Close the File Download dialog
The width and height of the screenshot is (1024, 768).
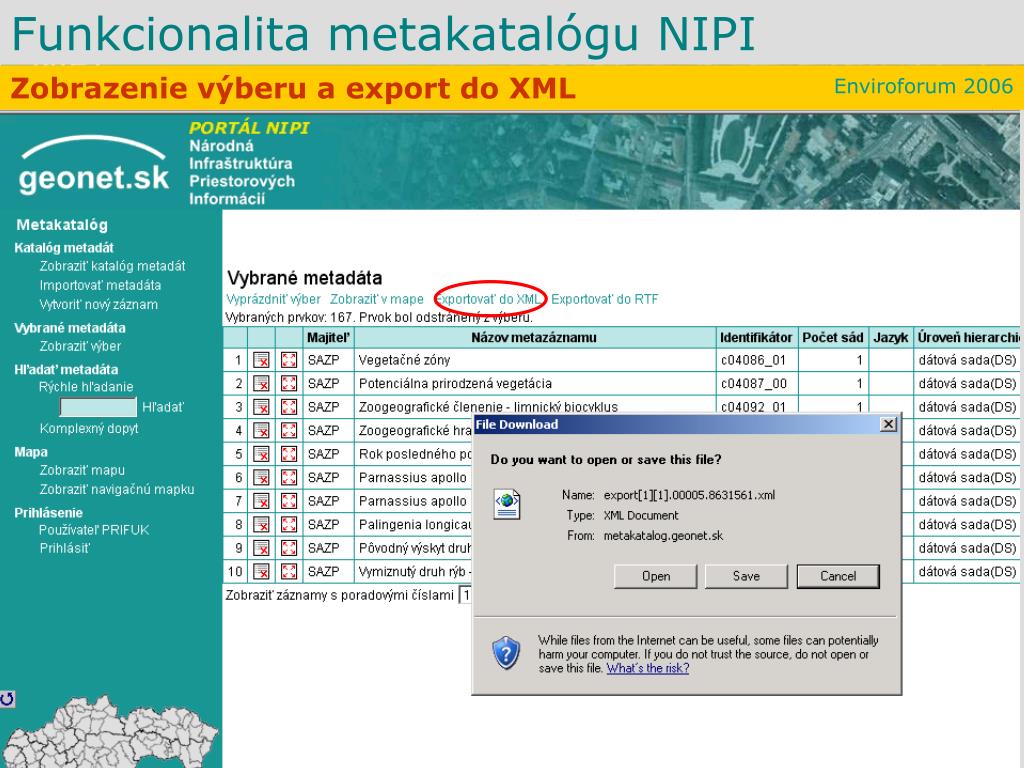[x=888, y=424]
